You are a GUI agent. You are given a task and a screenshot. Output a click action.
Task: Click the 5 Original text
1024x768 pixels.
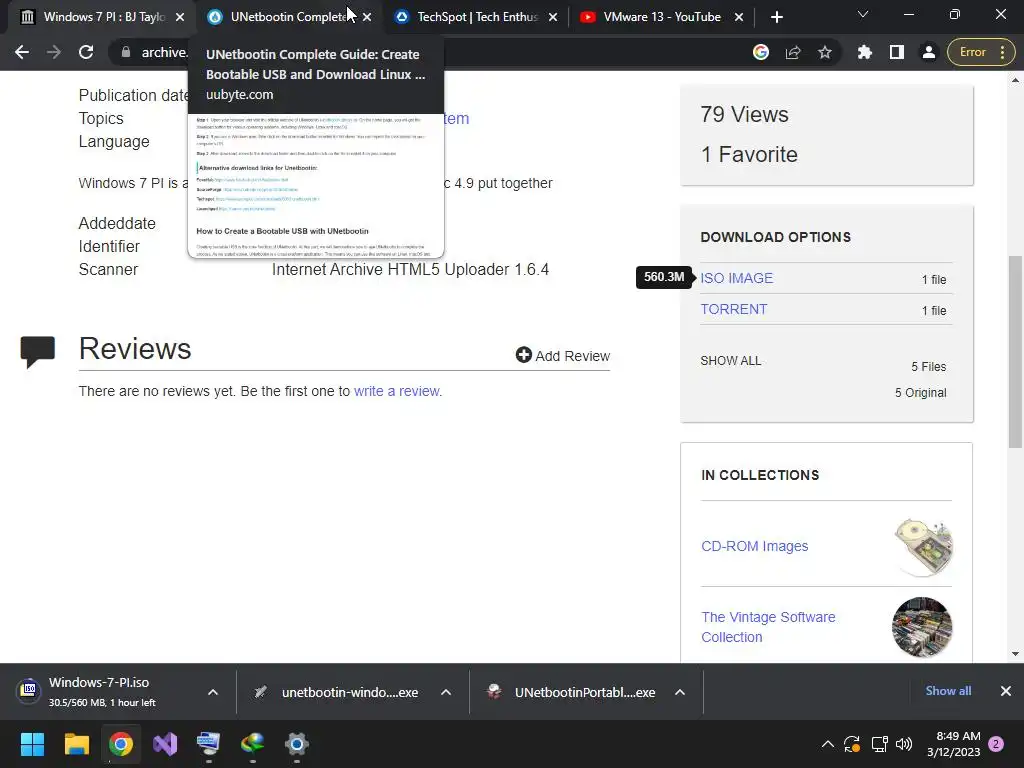920,392
